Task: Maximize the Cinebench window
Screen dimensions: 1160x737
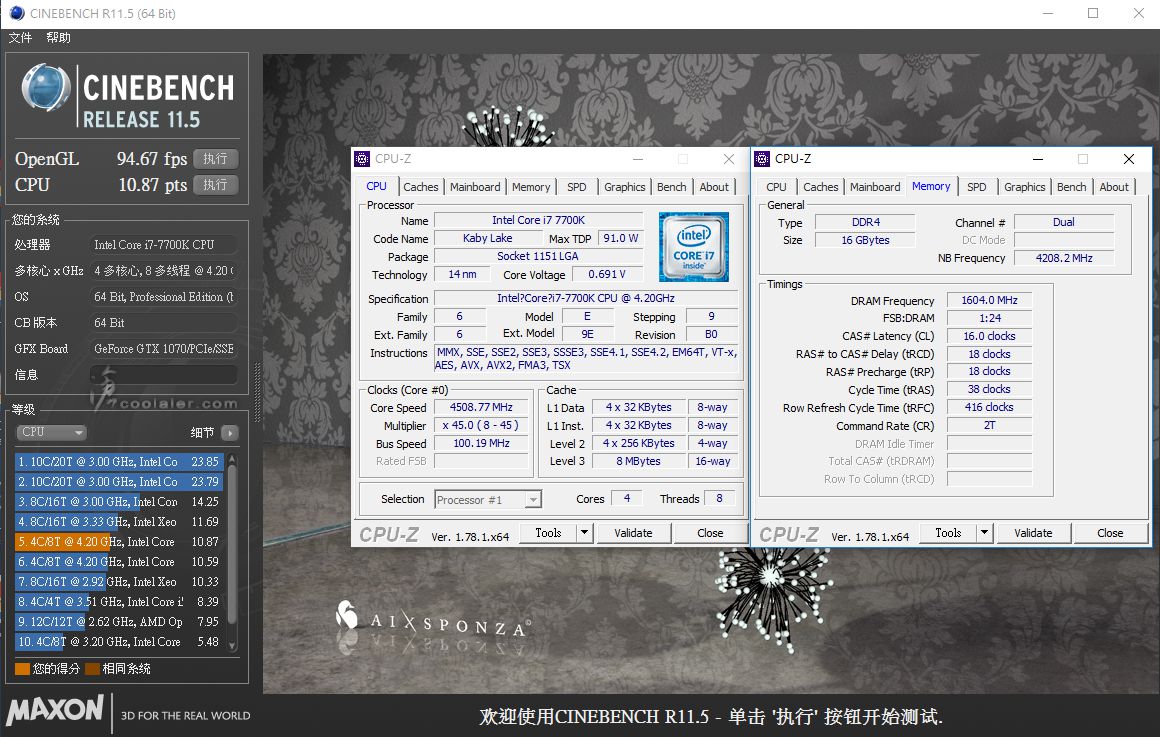Action: (x=1093, y=13)
